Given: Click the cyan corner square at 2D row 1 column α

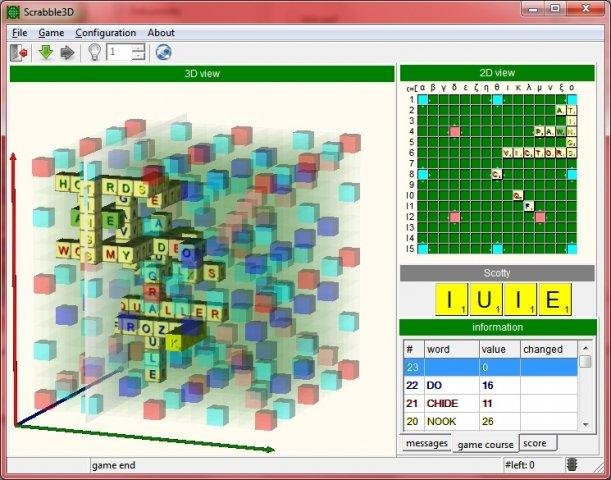Looking at the screenshot, I should (x=423, y=100).
